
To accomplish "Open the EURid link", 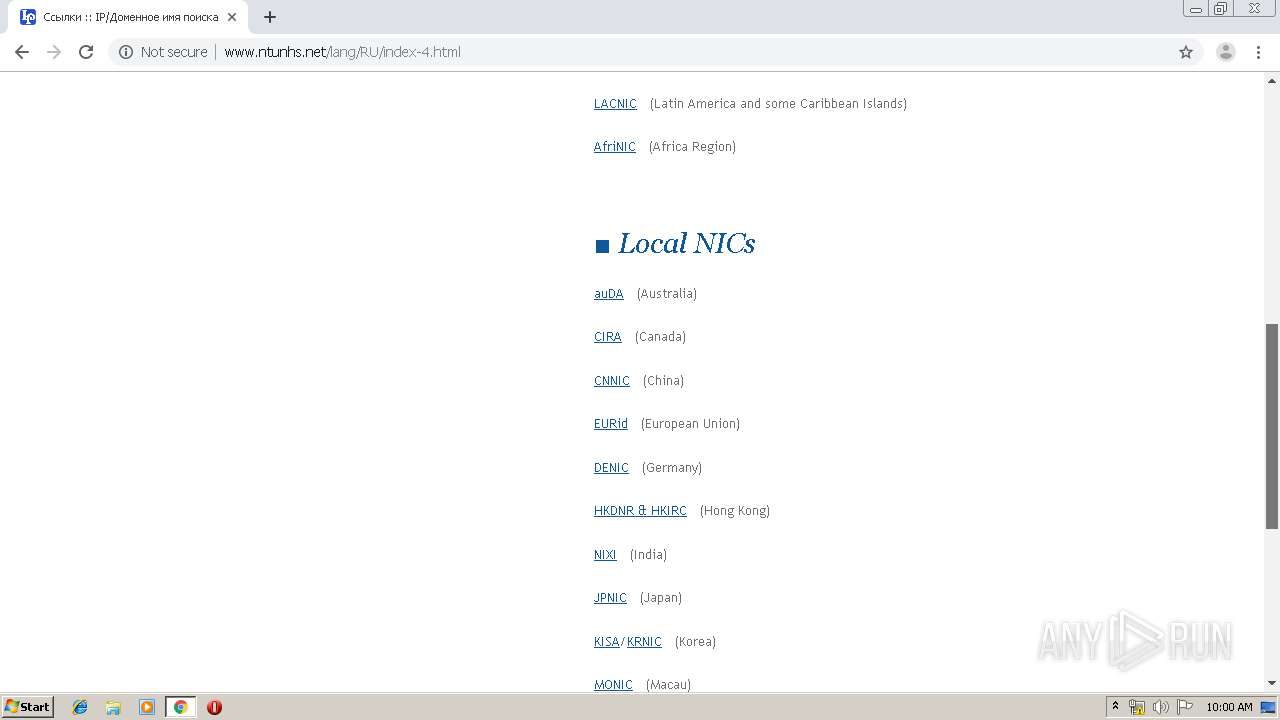I will [x=611, y=423].
